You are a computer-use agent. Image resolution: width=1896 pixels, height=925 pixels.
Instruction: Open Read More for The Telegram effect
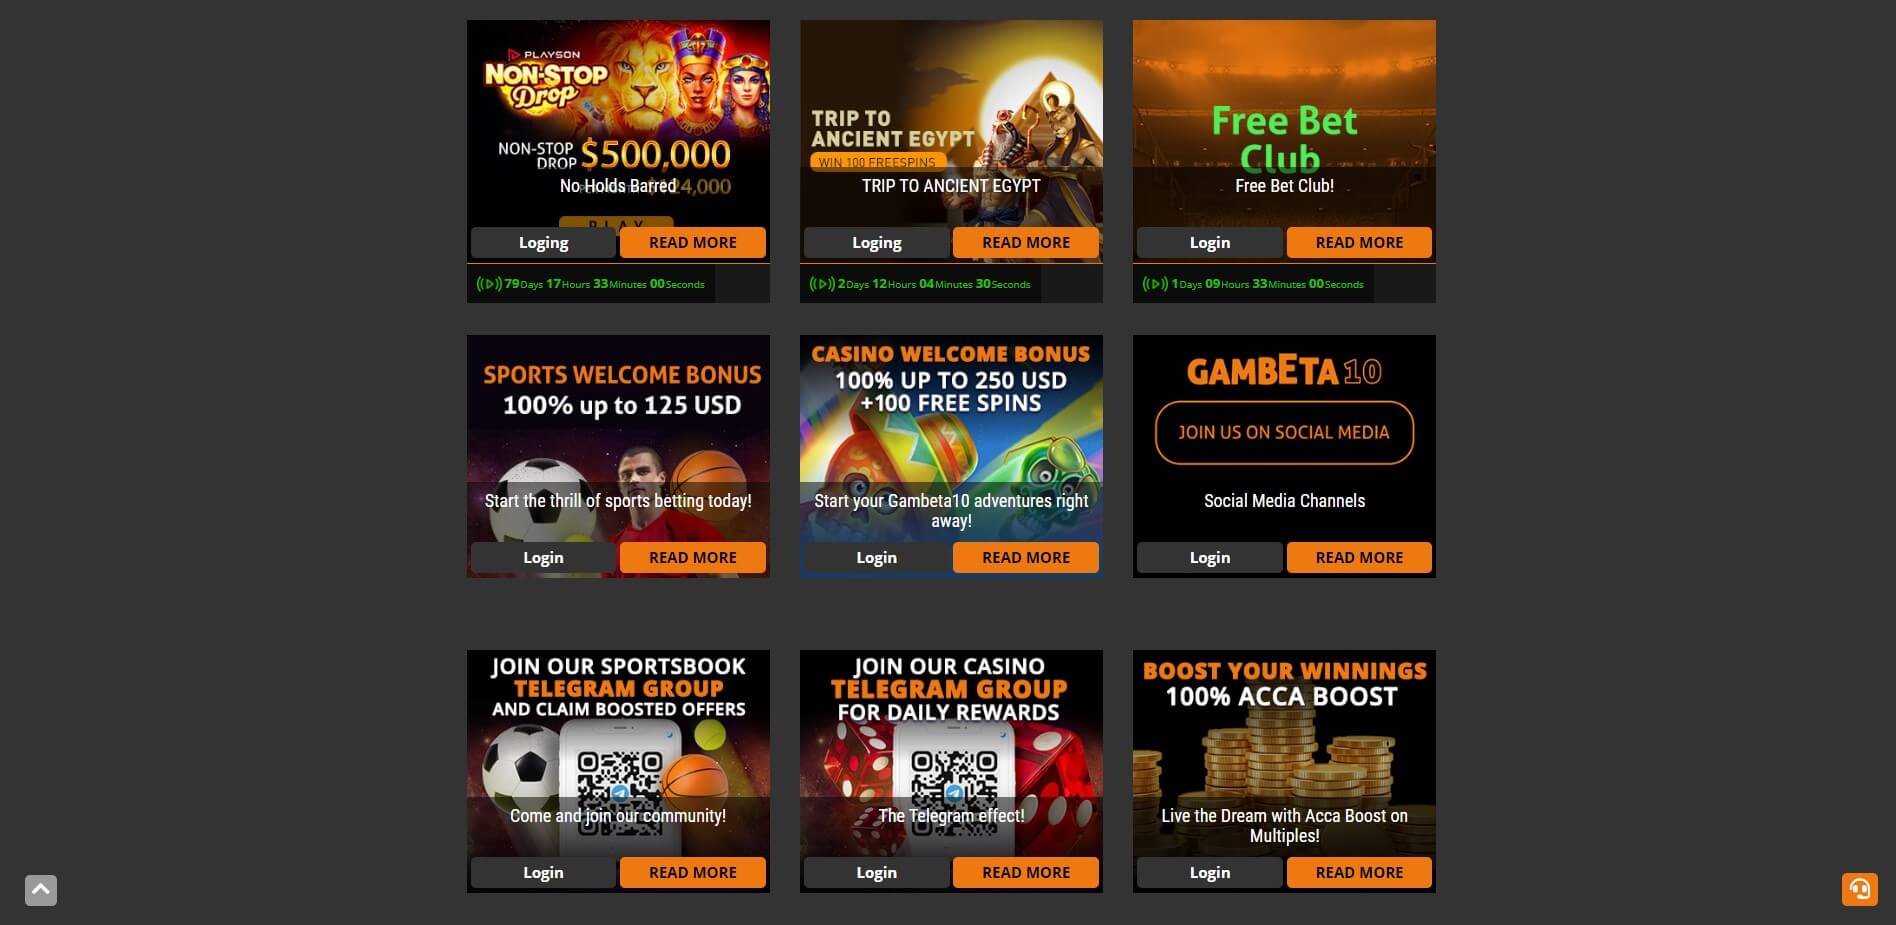click(x=1026, y=873)
